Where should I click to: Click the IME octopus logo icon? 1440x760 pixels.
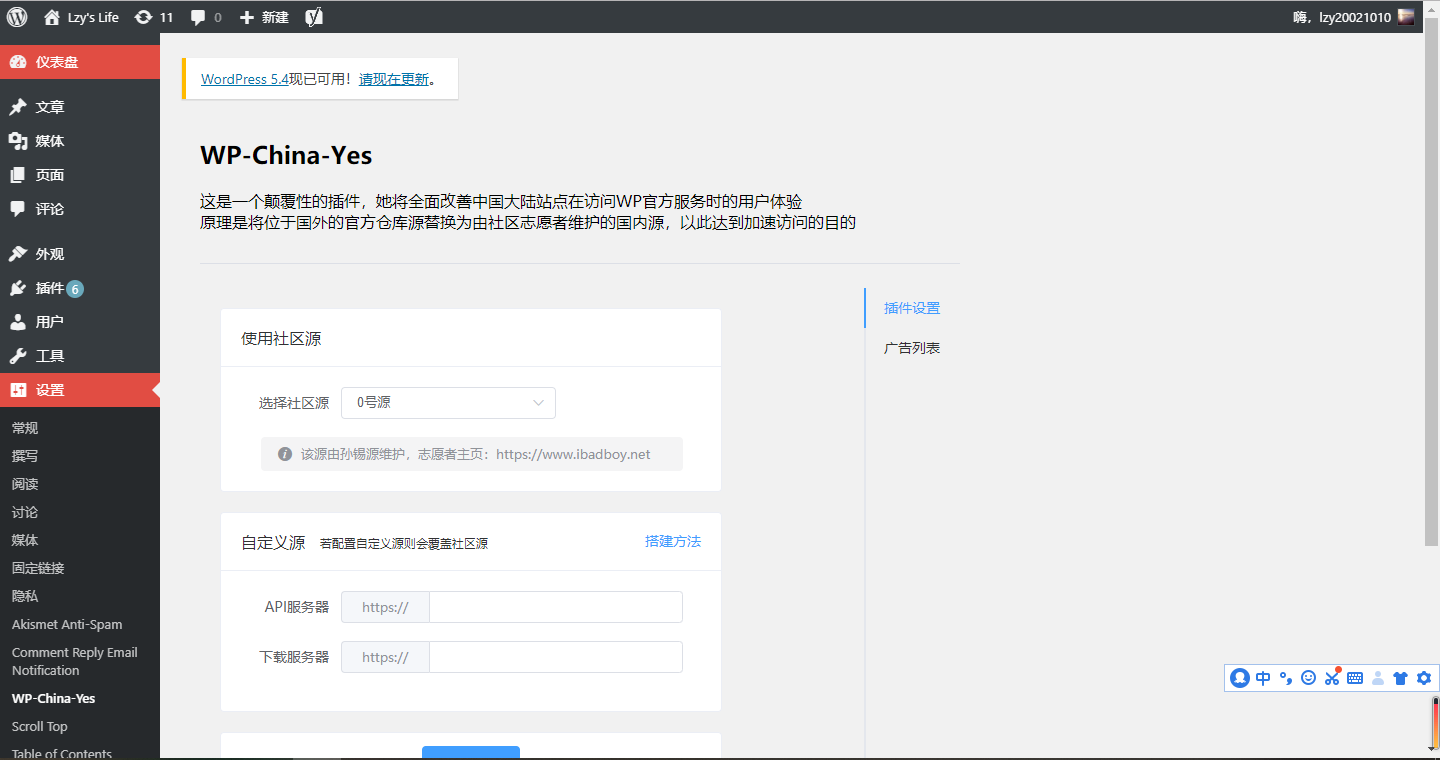(x=1240, y=678)
